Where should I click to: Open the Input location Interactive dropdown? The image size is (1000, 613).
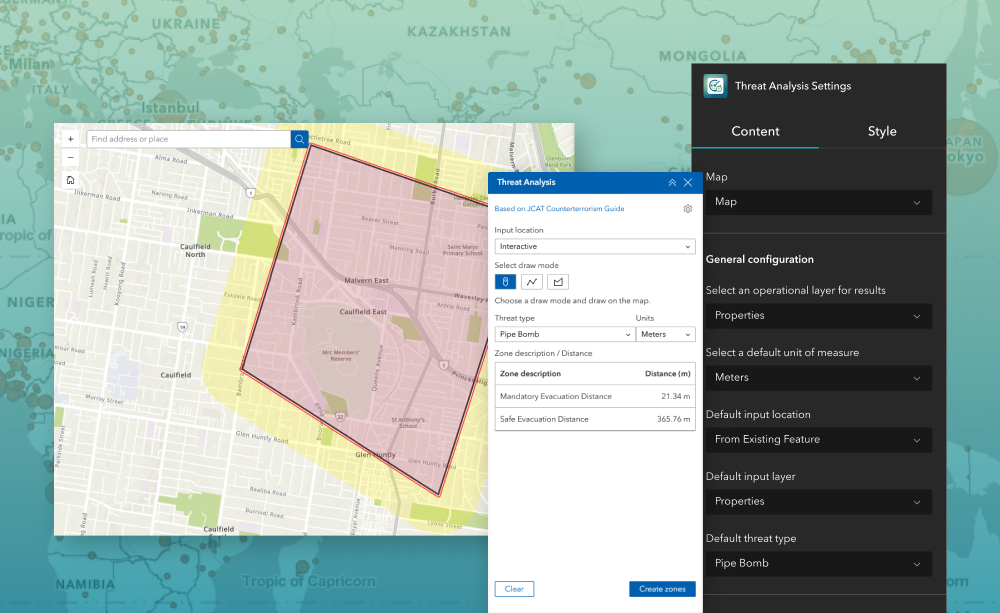pos(595,246)
